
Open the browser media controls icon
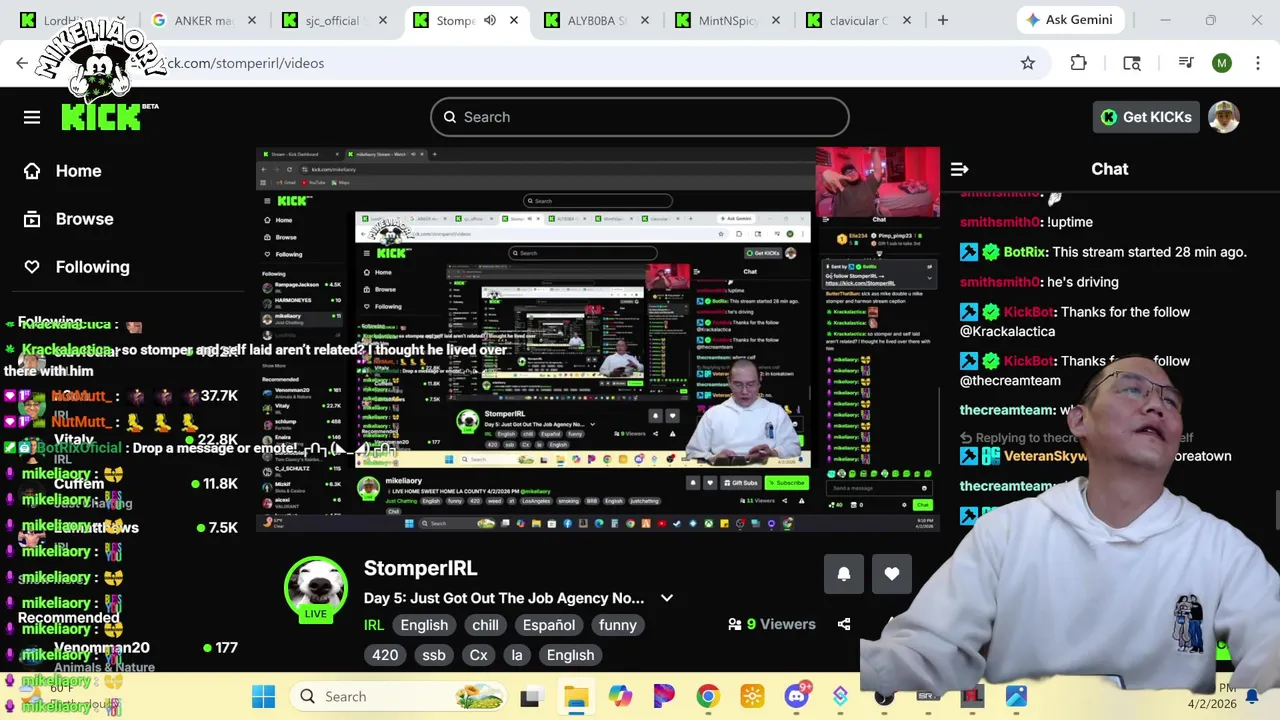click(1186, 63)
